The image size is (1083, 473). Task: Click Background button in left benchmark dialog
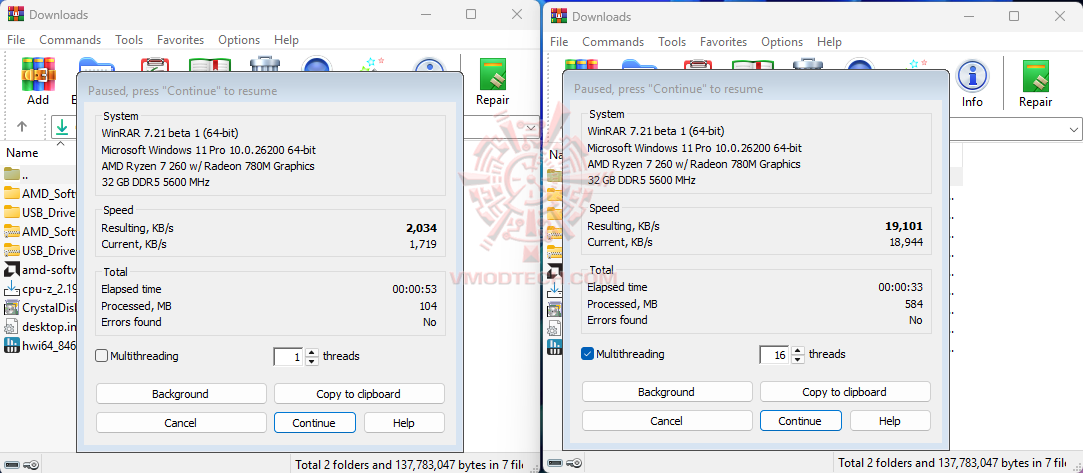click(181, 394)
